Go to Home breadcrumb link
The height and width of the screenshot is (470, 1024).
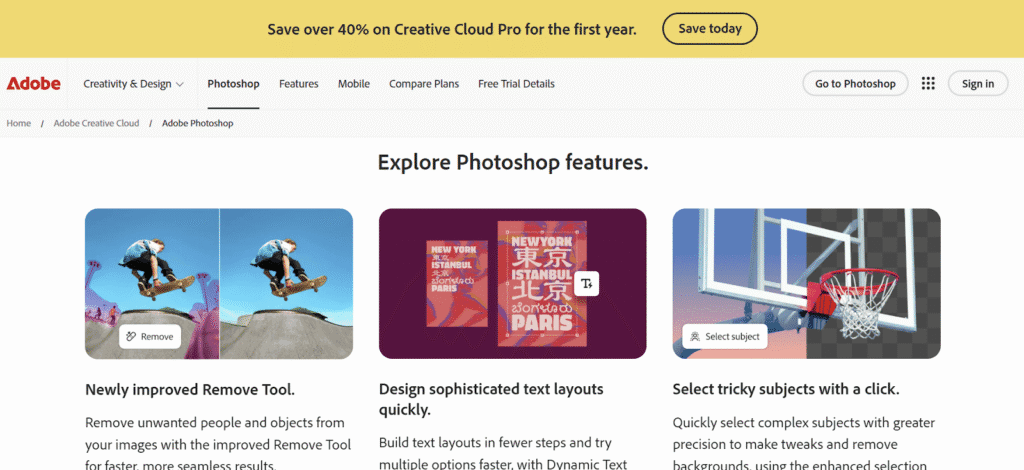[x=19, y=123]
